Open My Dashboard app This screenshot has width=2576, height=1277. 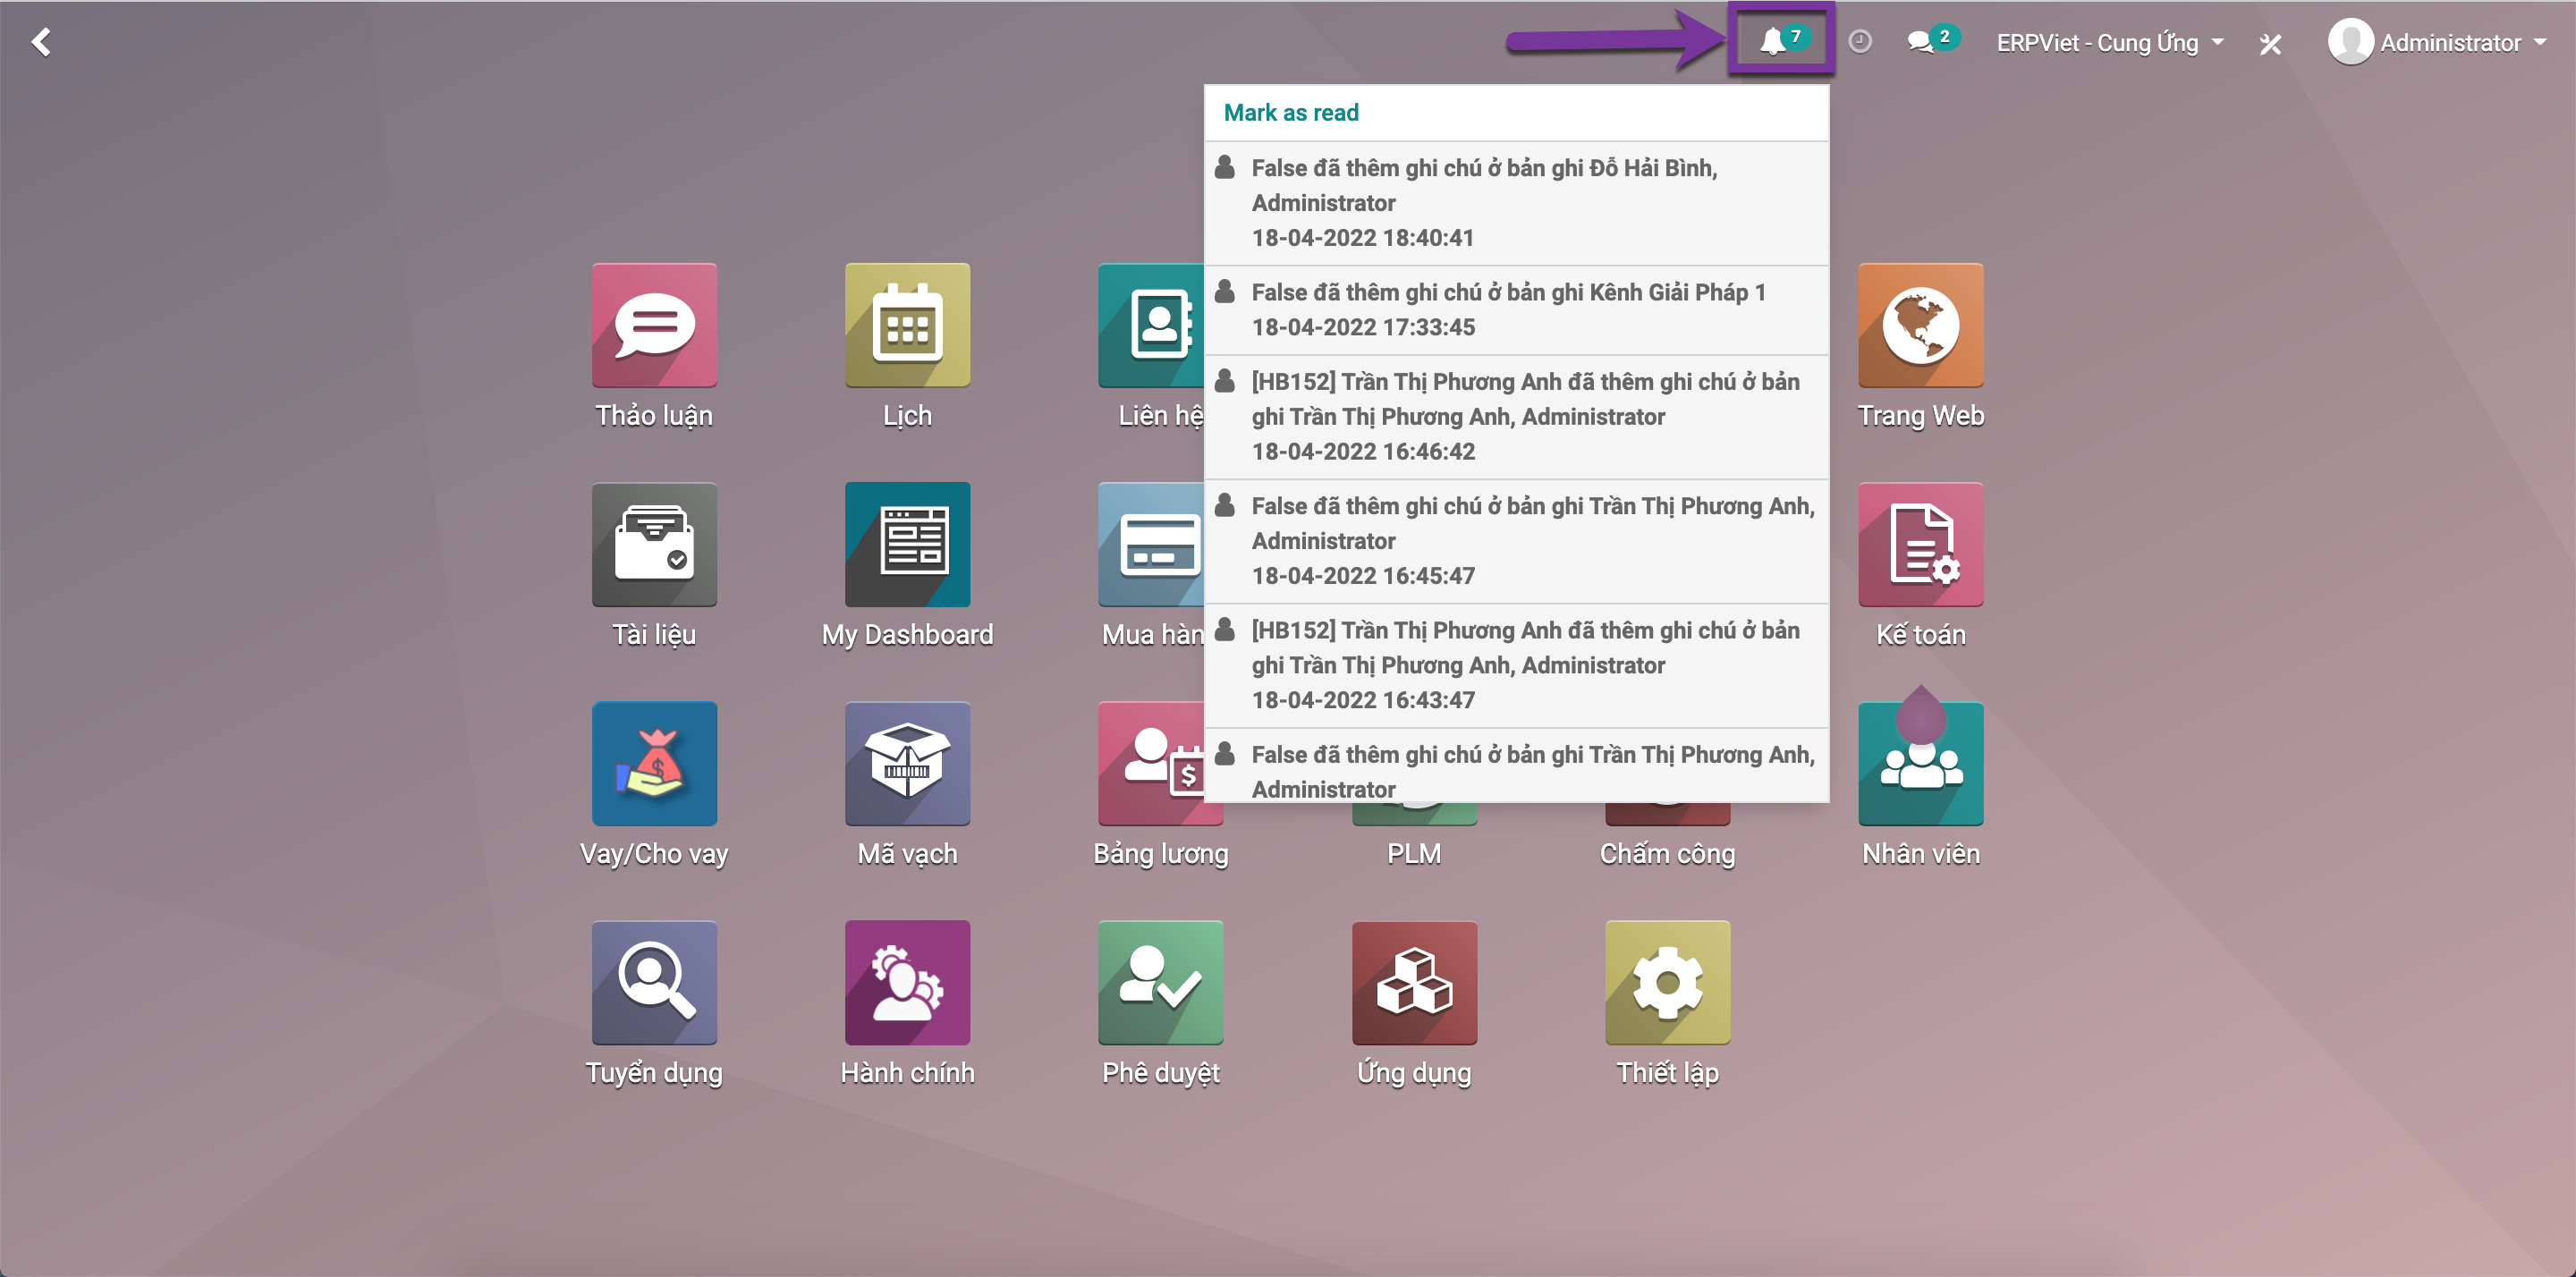pos(907,544)
